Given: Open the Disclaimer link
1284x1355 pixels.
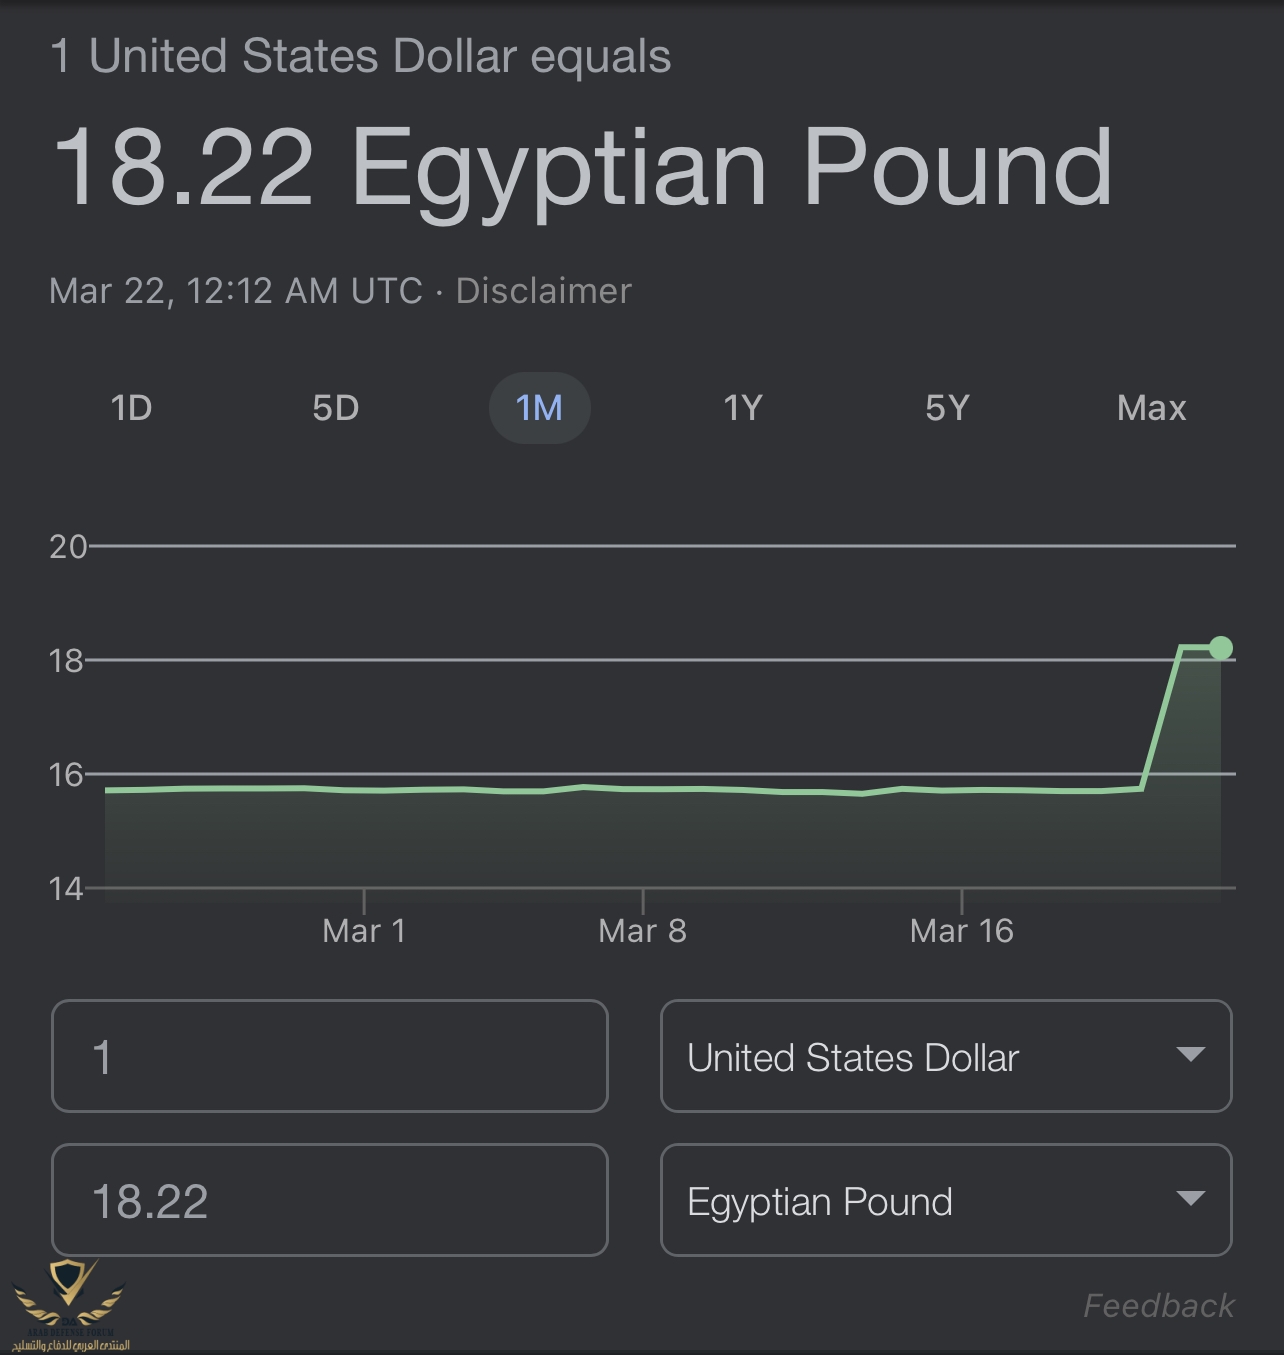Looking at the screenshot, I should 544,291.
